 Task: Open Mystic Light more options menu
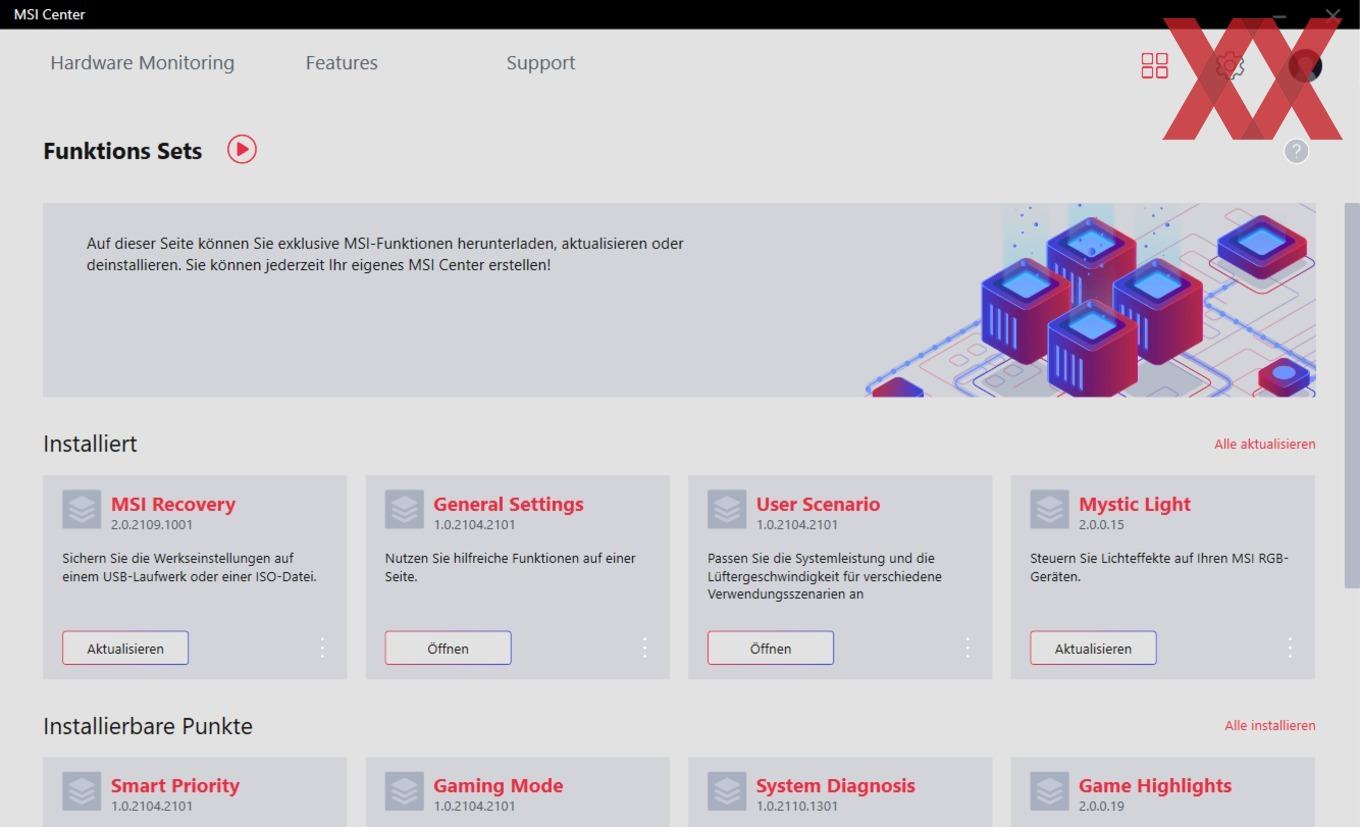1290,648
